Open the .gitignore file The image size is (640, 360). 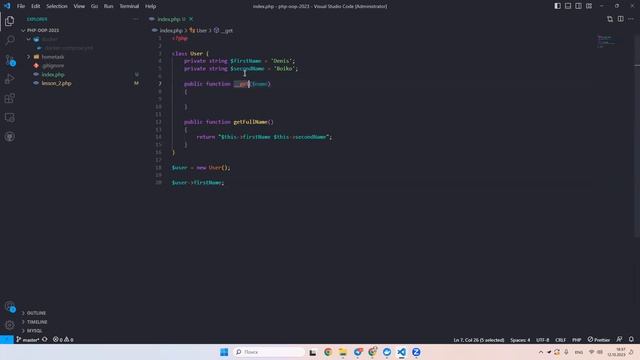tap(53, 66)
